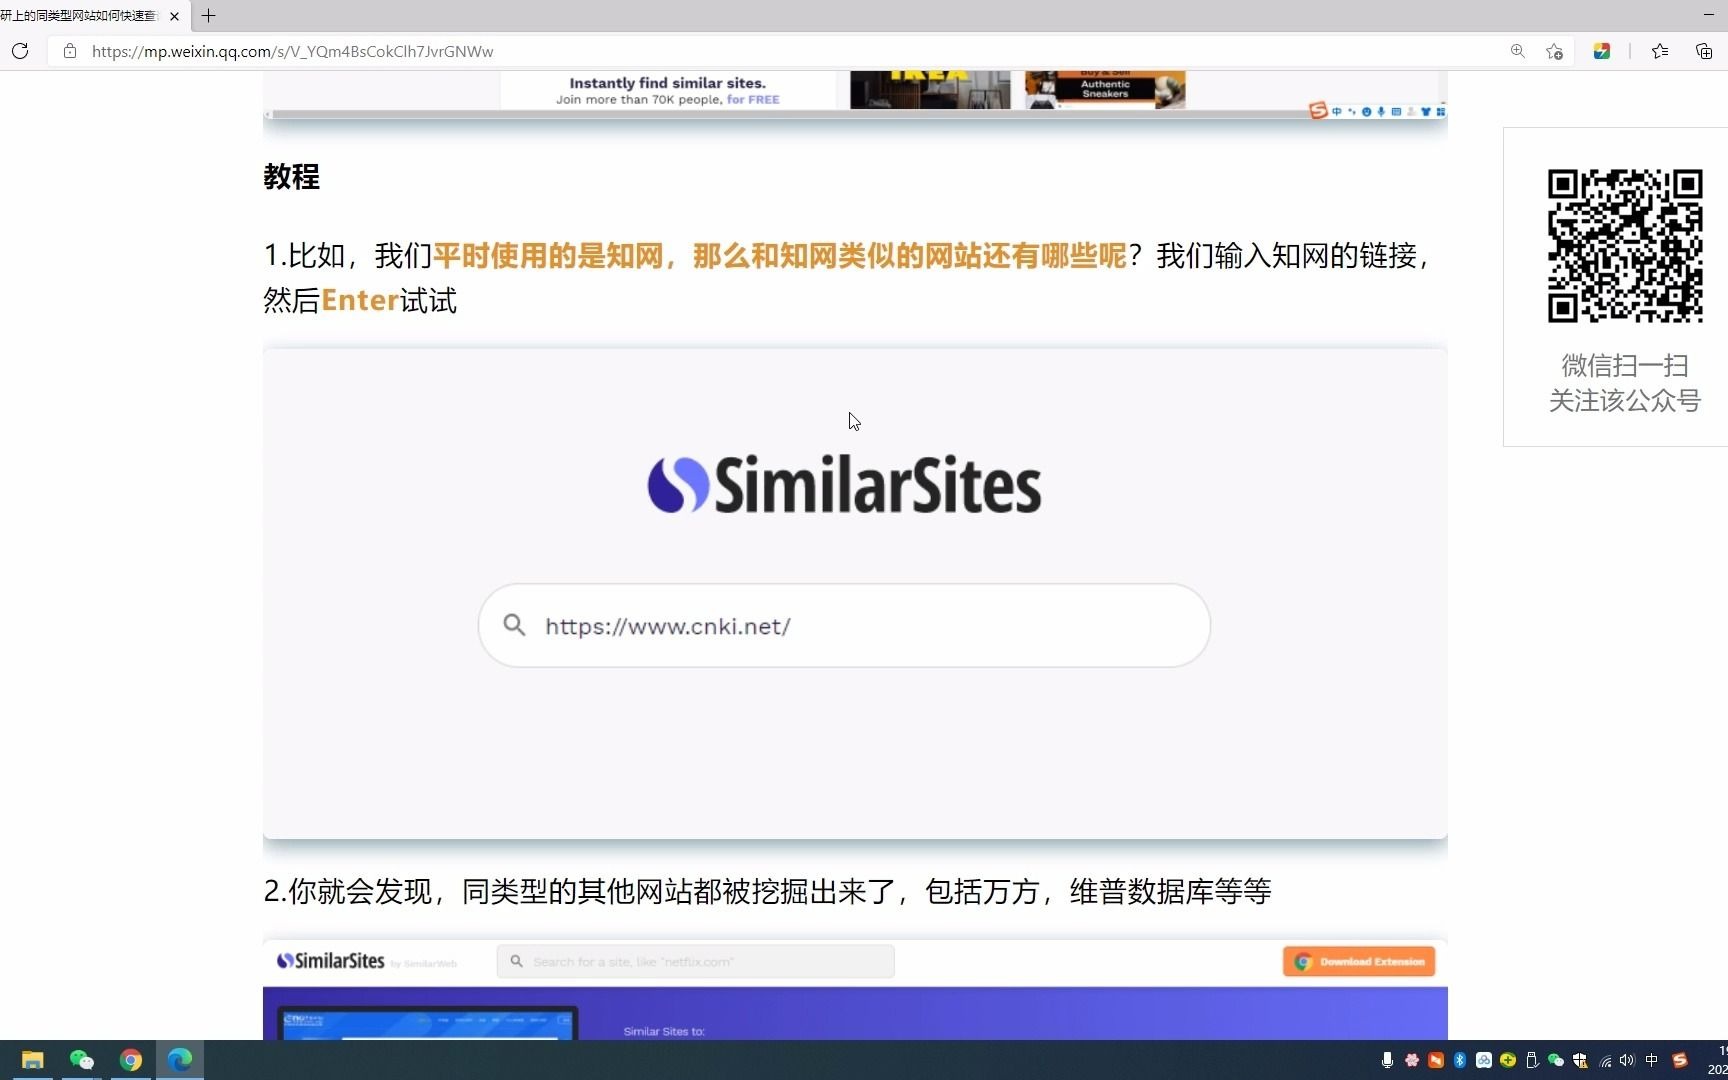Click the WeChat follow QR code
The height and width of the screenshot is (1080, 1728).
tap(1625, 246)
